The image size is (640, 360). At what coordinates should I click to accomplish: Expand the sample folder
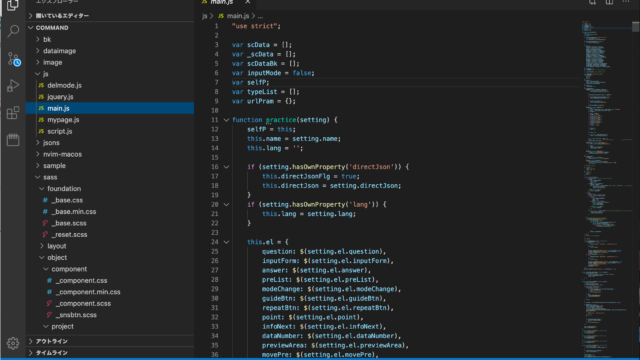[38, 165]
